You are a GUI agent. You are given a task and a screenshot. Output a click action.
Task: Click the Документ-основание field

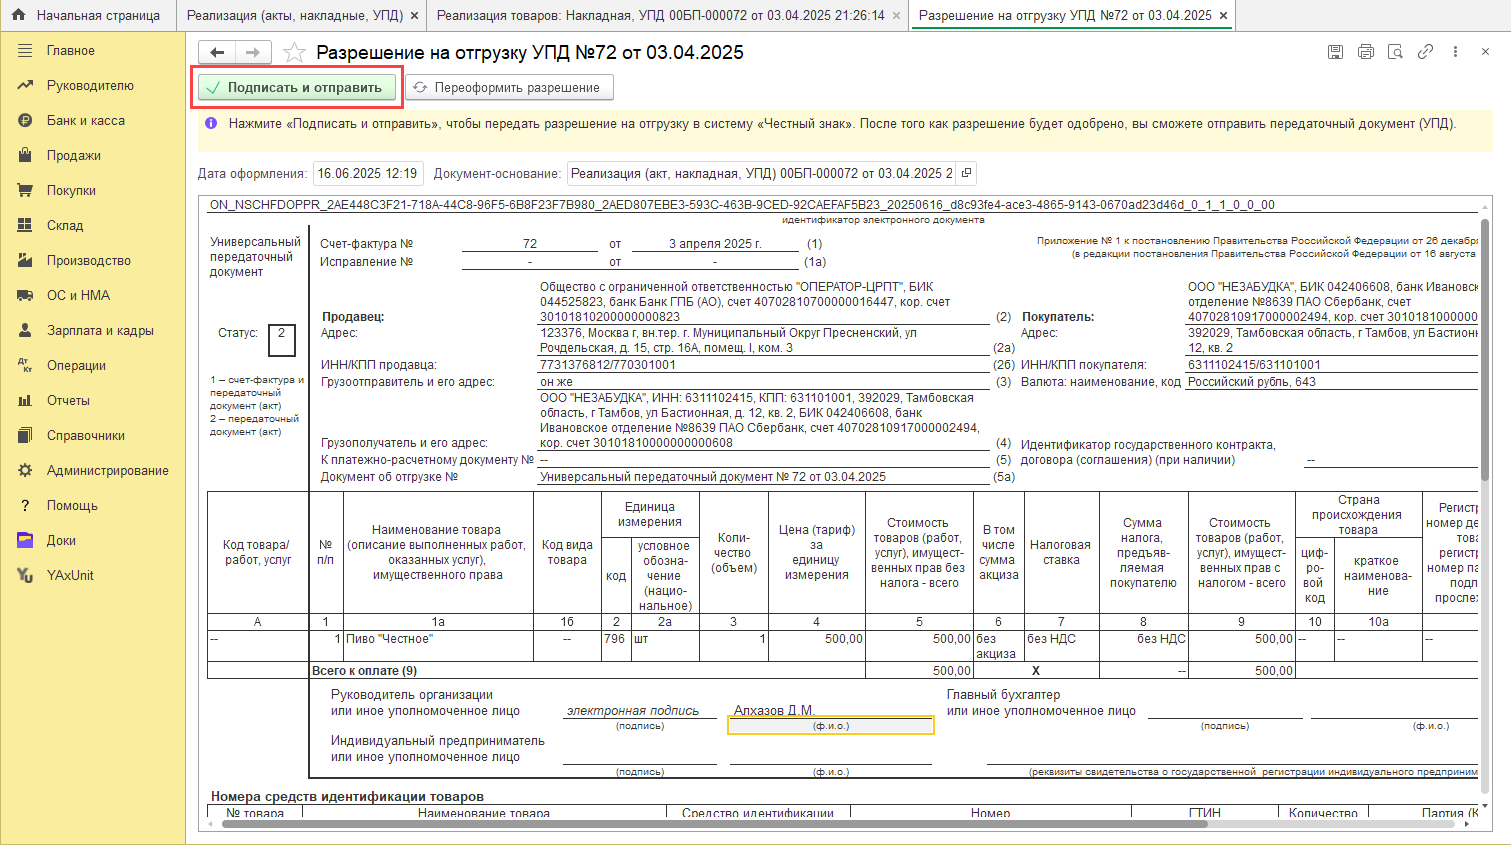[762, 173]
